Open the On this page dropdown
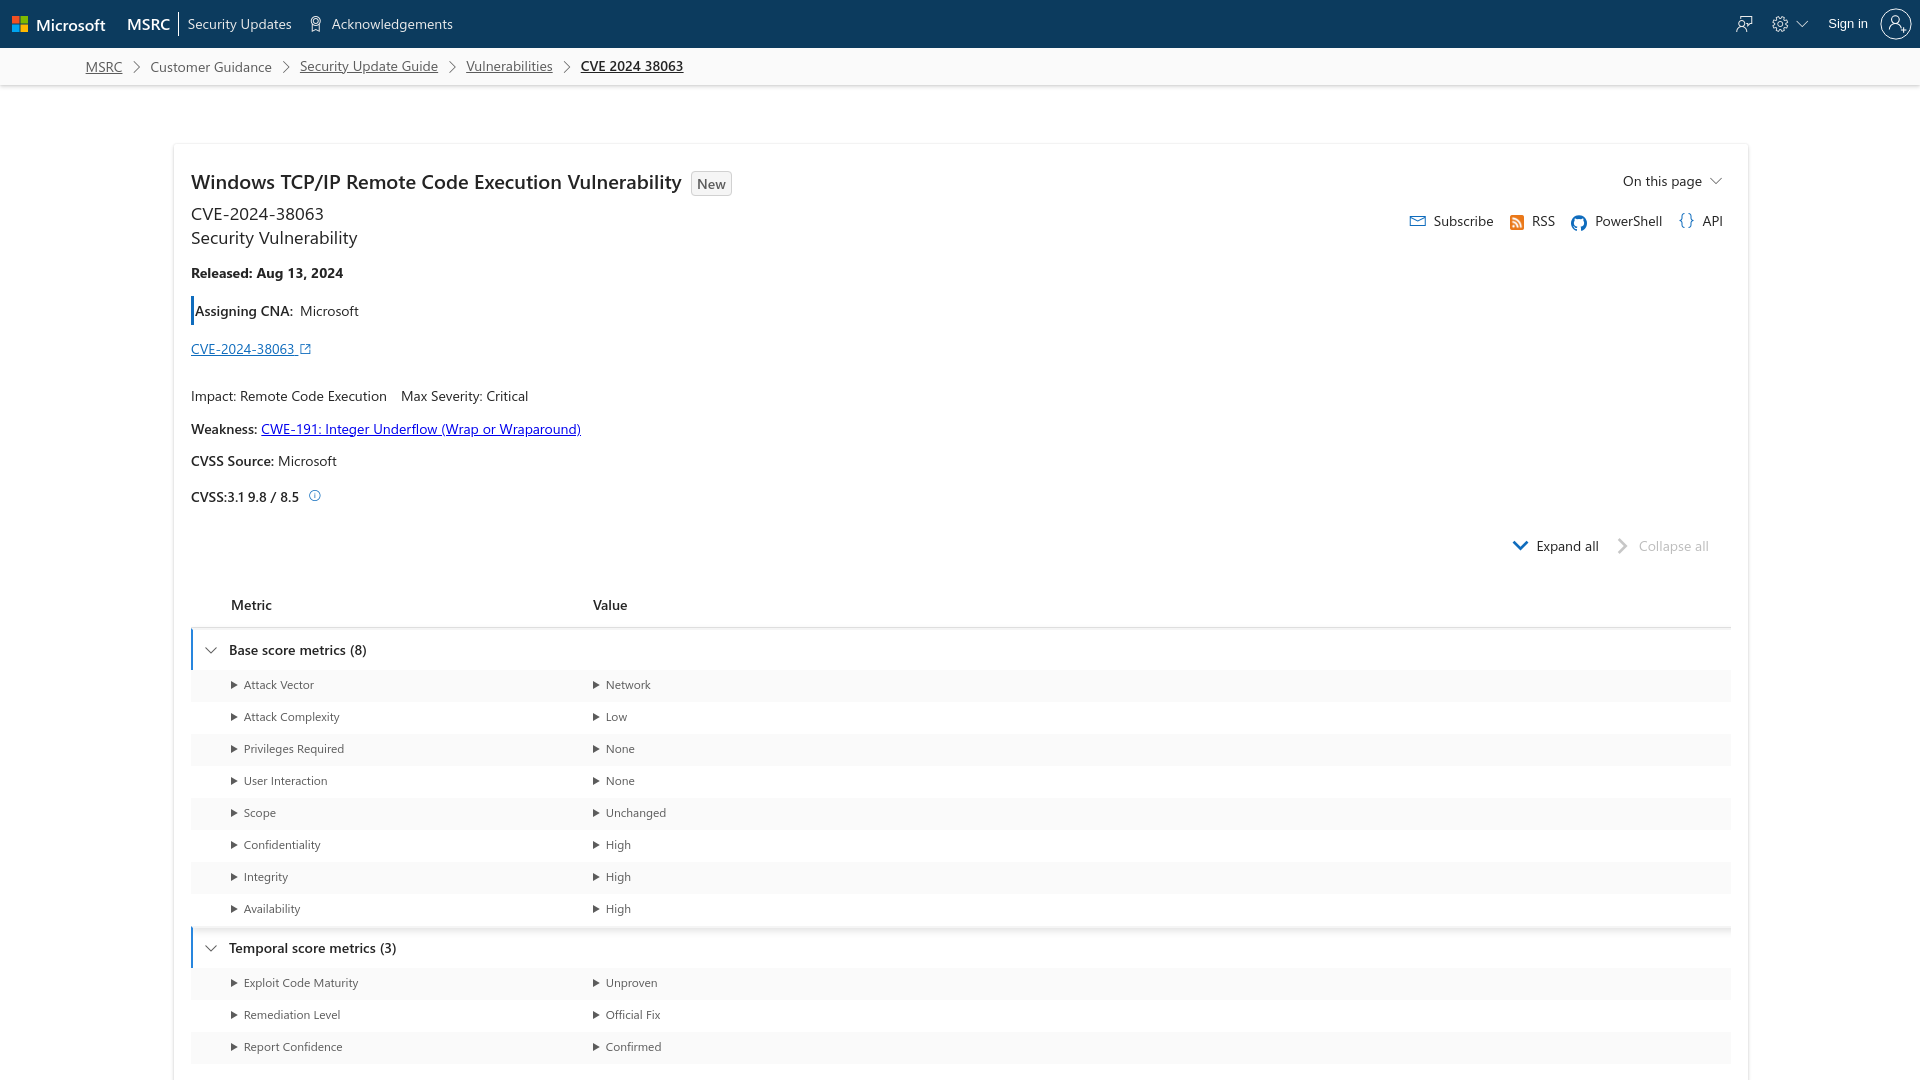The image size is (1920, 1080). point(1672,181)
